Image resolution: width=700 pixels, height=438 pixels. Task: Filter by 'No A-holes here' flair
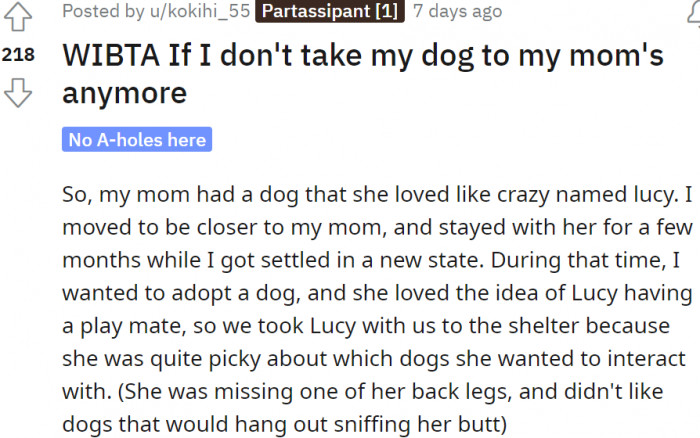pyautogui.click(x=137, y=140)
